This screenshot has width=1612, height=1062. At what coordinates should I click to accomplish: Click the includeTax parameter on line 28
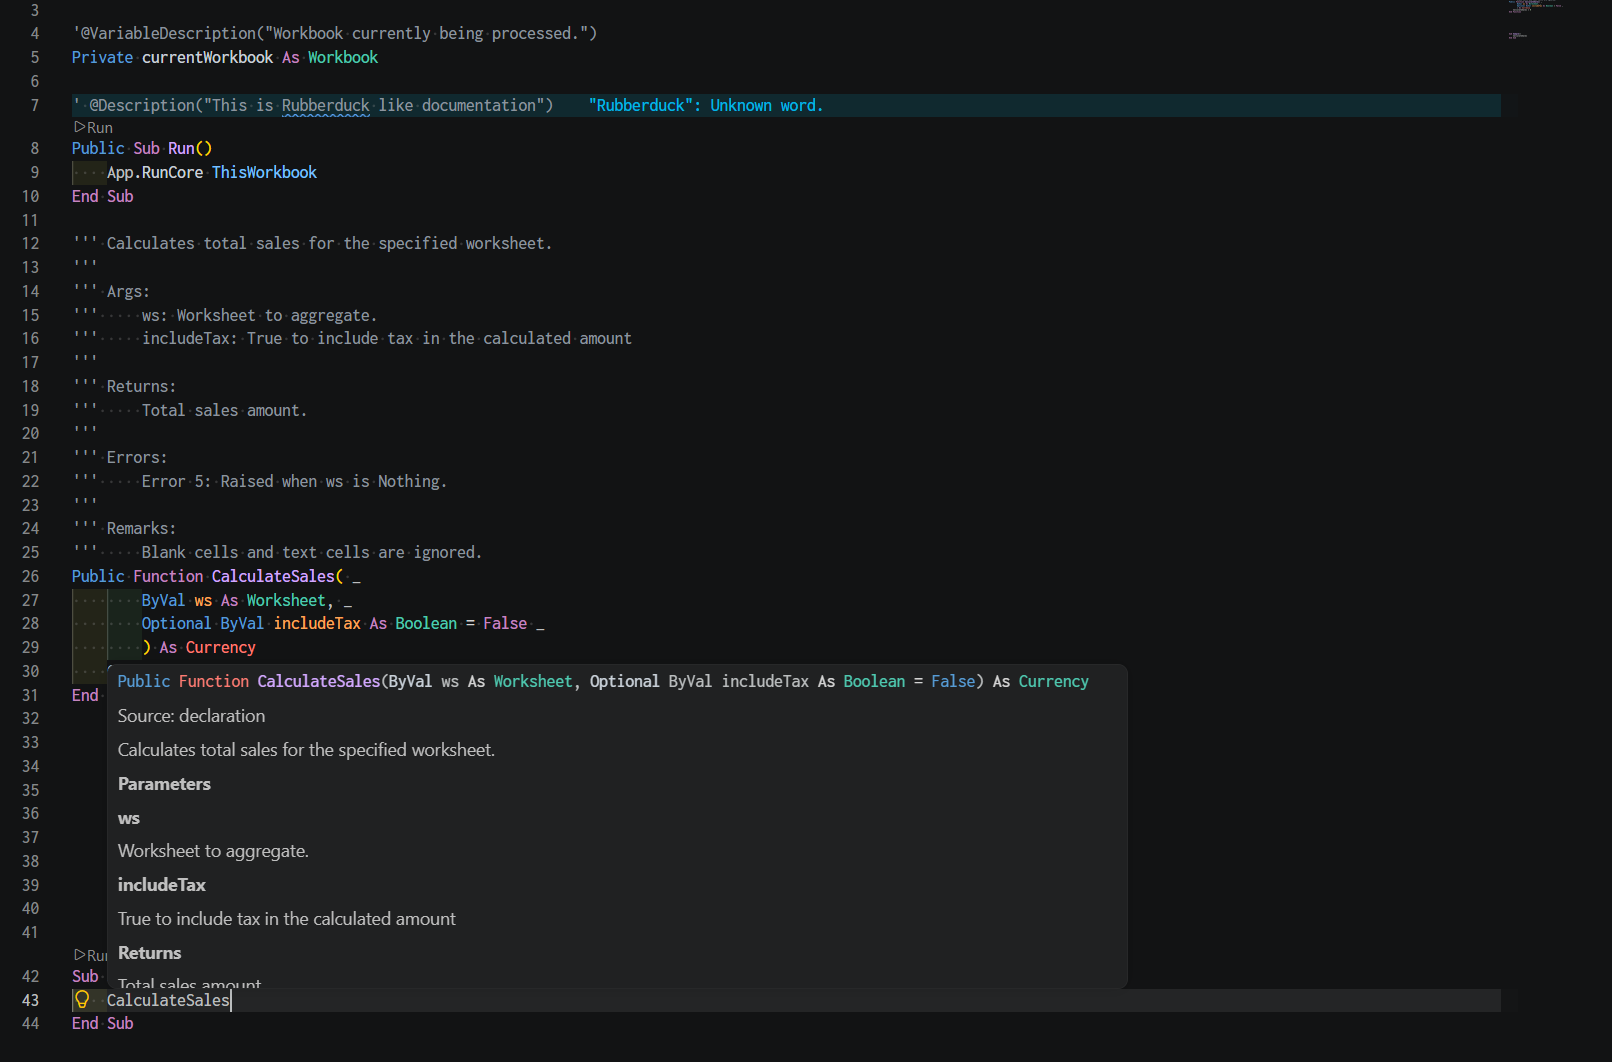tap(317, 624)
